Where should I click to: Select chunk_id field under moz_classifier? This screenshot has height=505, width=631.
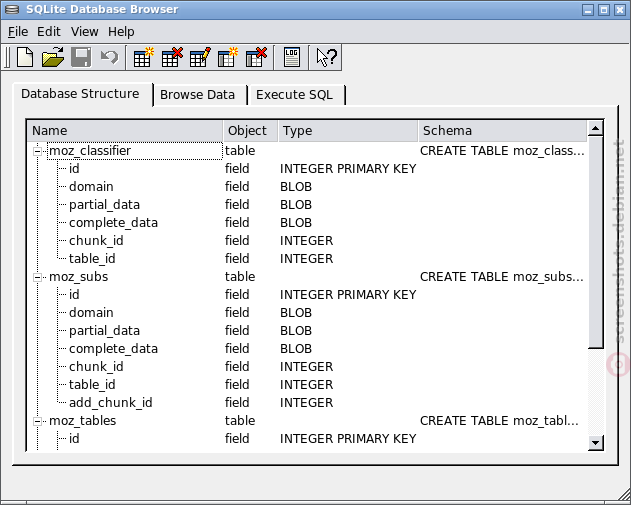click(x=96, y=241)
